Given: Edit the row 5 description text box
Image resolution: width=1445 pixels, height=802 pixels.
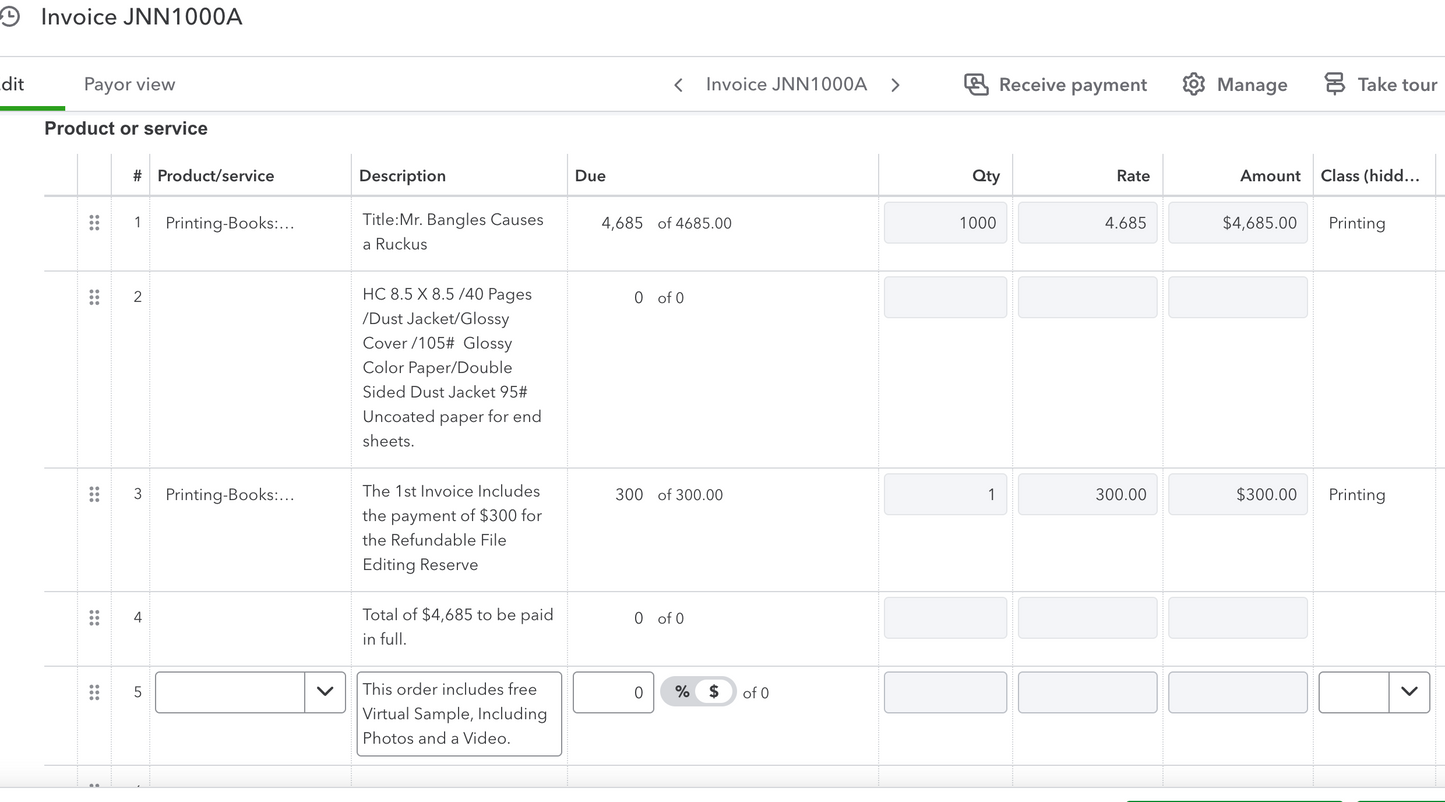Looking at the screenshot, I should point(459,714).
